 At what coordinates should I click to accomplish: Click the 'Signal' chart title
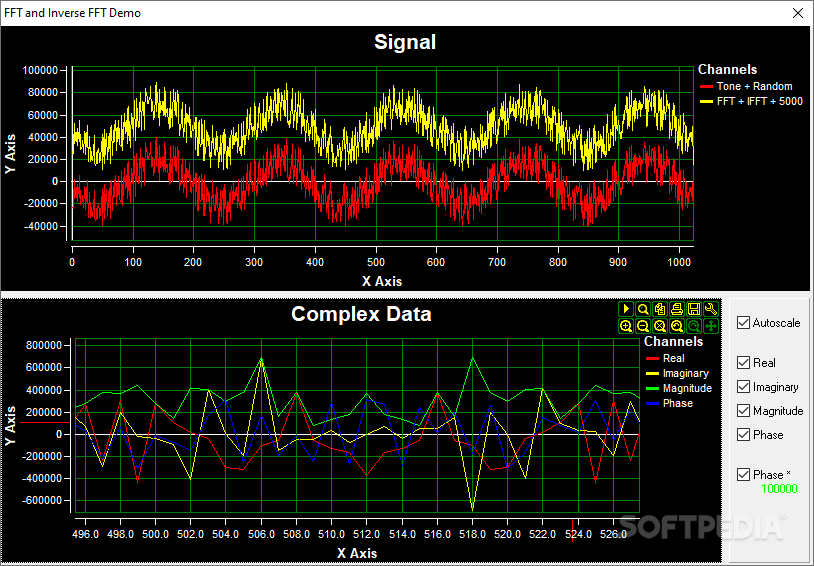click(x=405, y=42)
